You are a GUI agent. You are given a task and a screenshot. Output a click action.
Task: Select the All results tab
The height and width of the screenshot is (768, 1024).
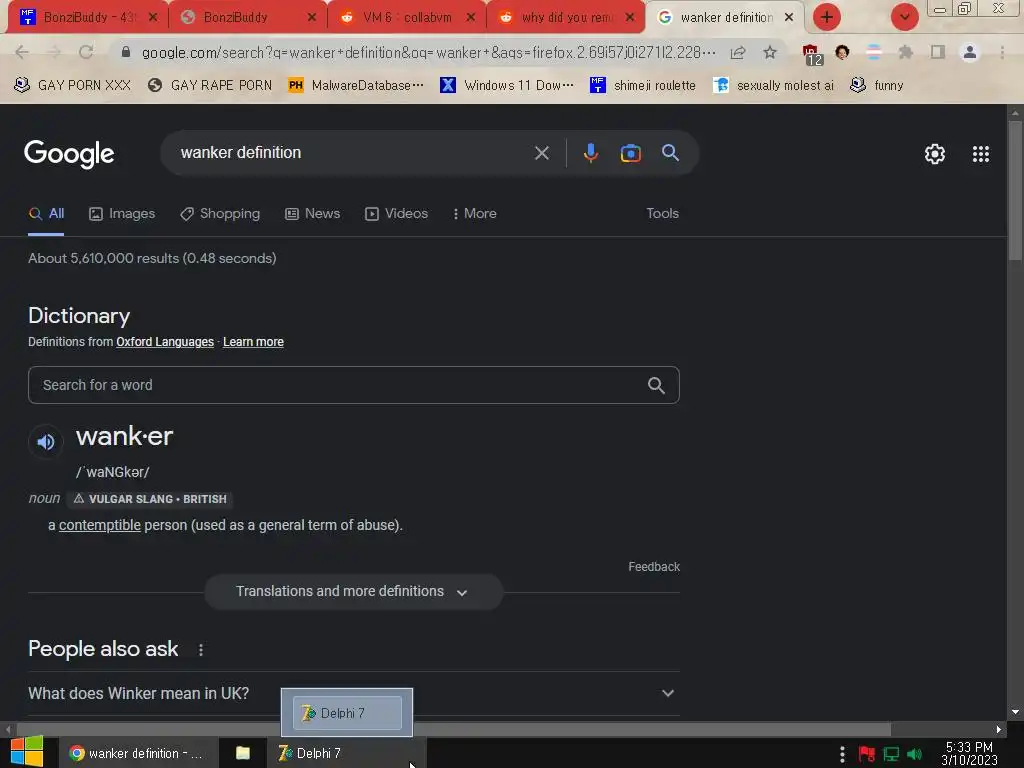[46, 214]
